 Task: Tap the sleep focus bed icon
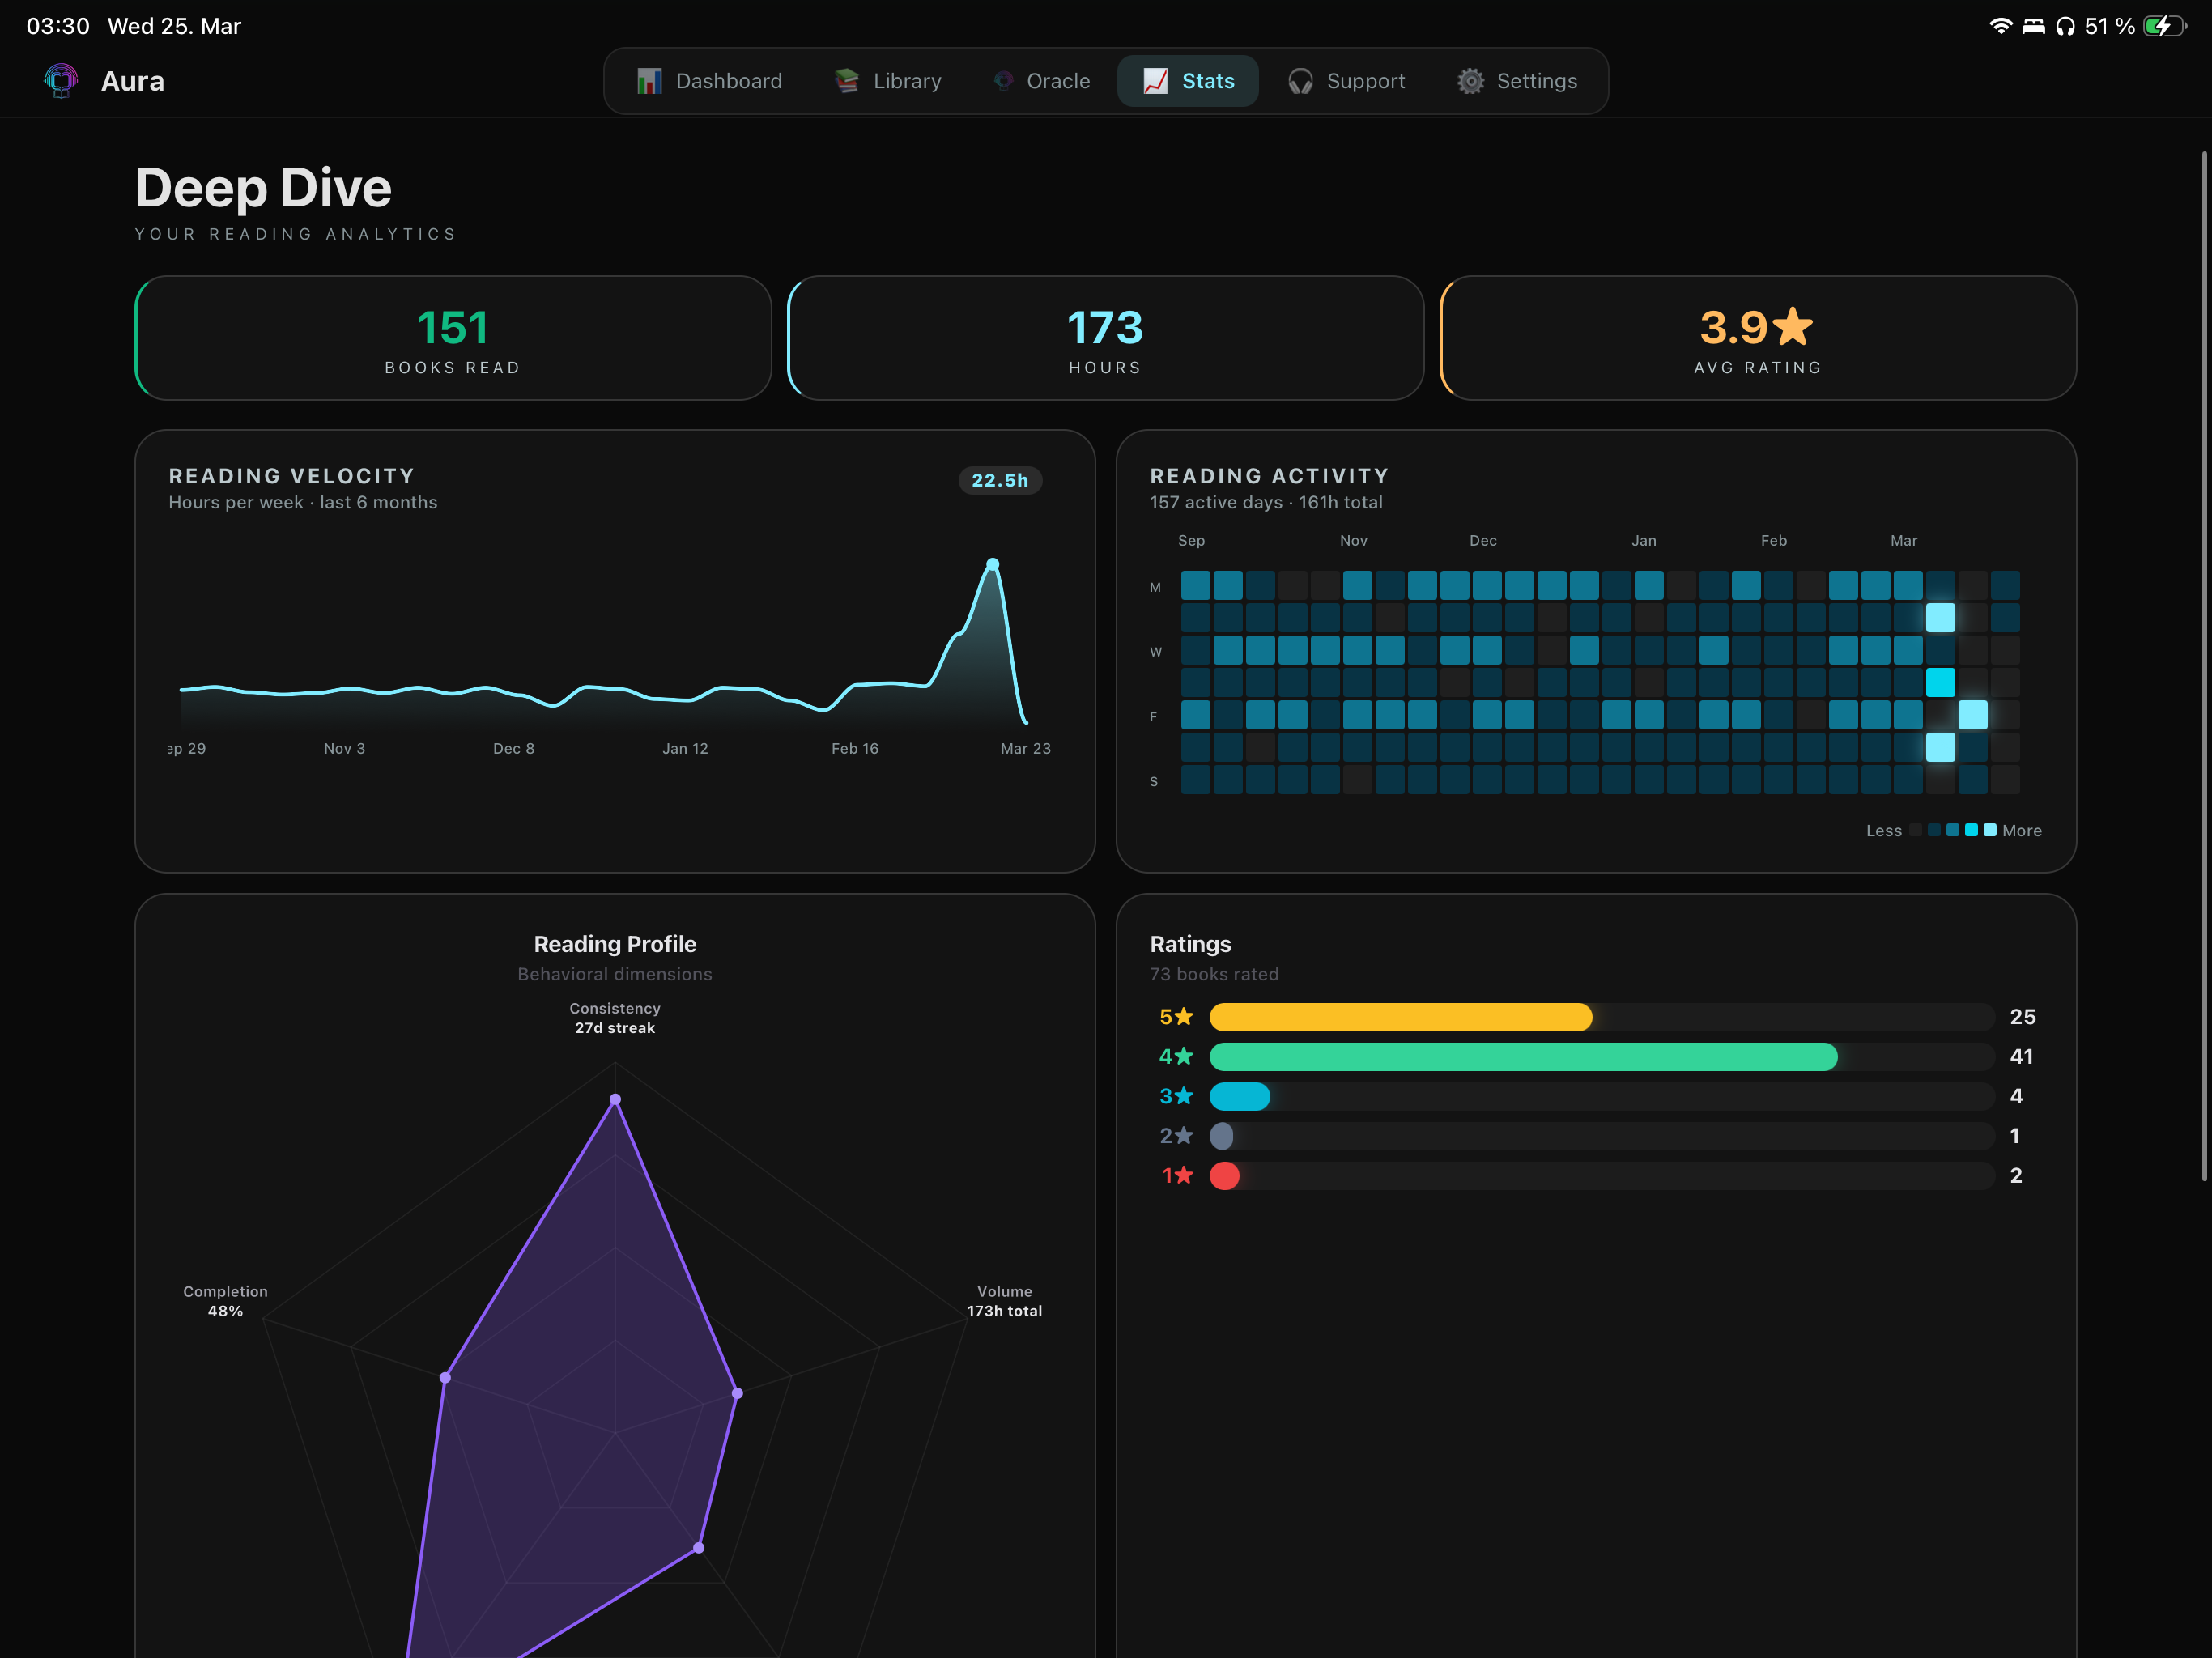2033,26
